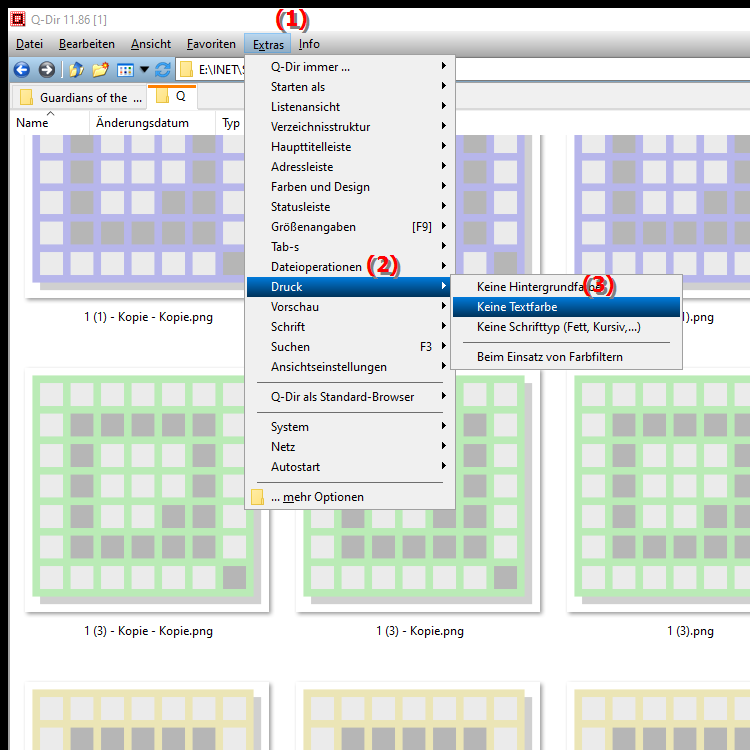Image resolution: width=750 pixels, height=750 pixels.
Task: Open the Autostart submenu
Action: 349,467
